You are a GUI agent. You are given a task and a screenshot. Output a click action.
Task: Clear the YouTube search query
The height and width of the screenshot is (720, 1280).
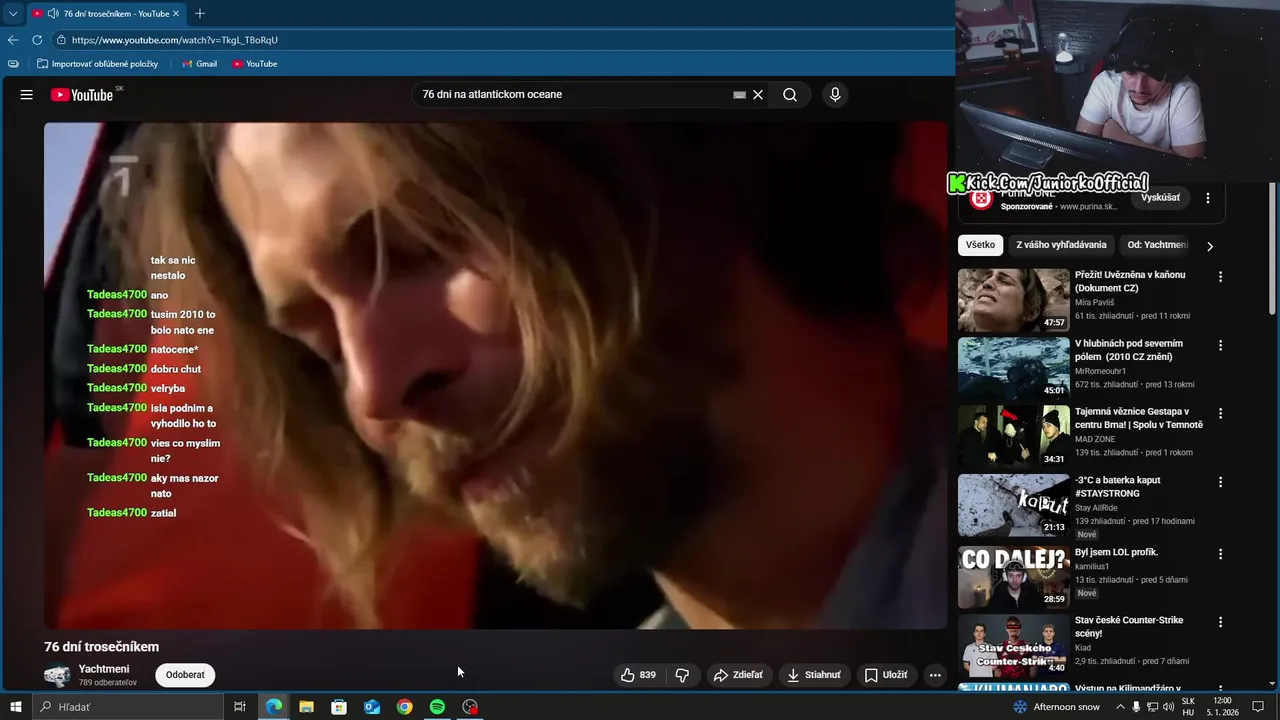[758, 95]
